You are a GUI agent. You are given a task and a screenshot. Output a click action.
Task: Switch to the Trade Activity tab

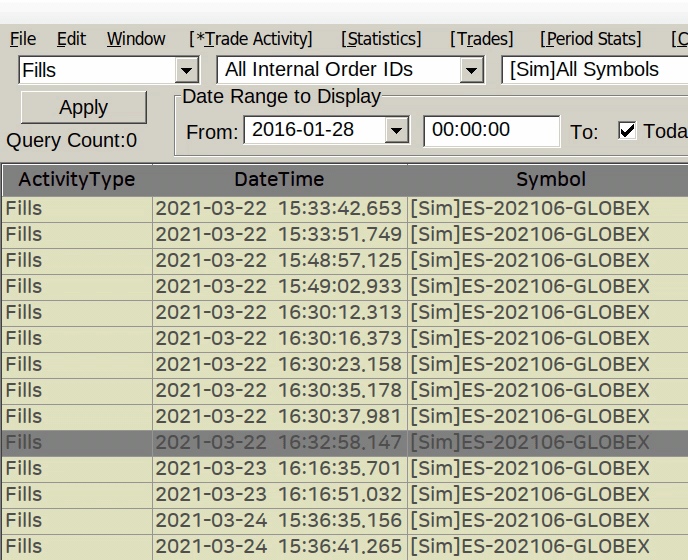point(251,39)
